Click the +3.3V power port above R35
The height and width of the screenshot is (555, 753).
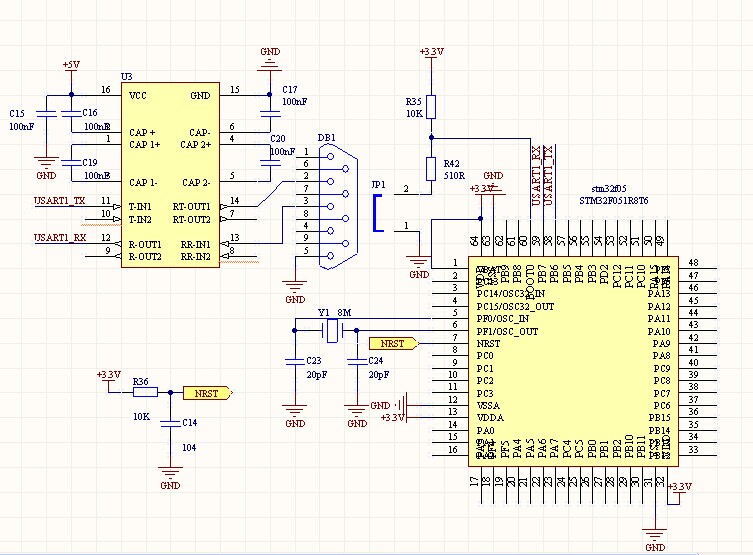tap(431, 52)
